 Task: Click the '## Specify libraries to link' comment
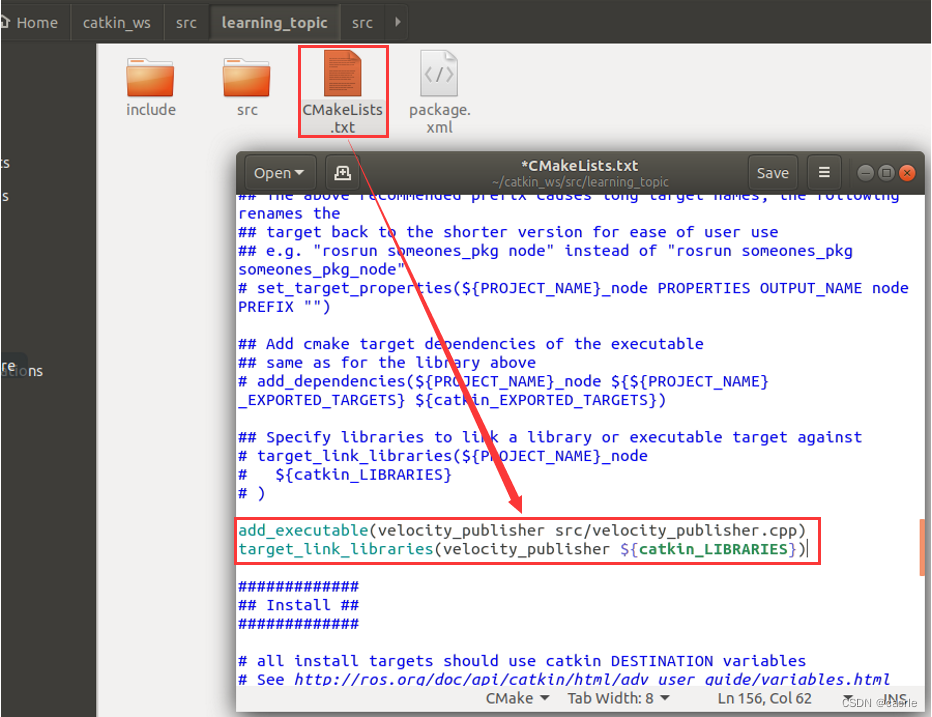[x=550, y=438]
